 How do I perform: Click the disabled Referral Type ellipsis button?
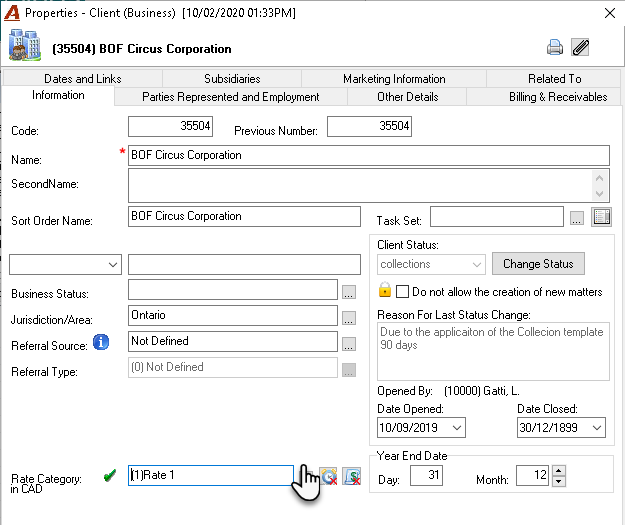pos(349,370)
